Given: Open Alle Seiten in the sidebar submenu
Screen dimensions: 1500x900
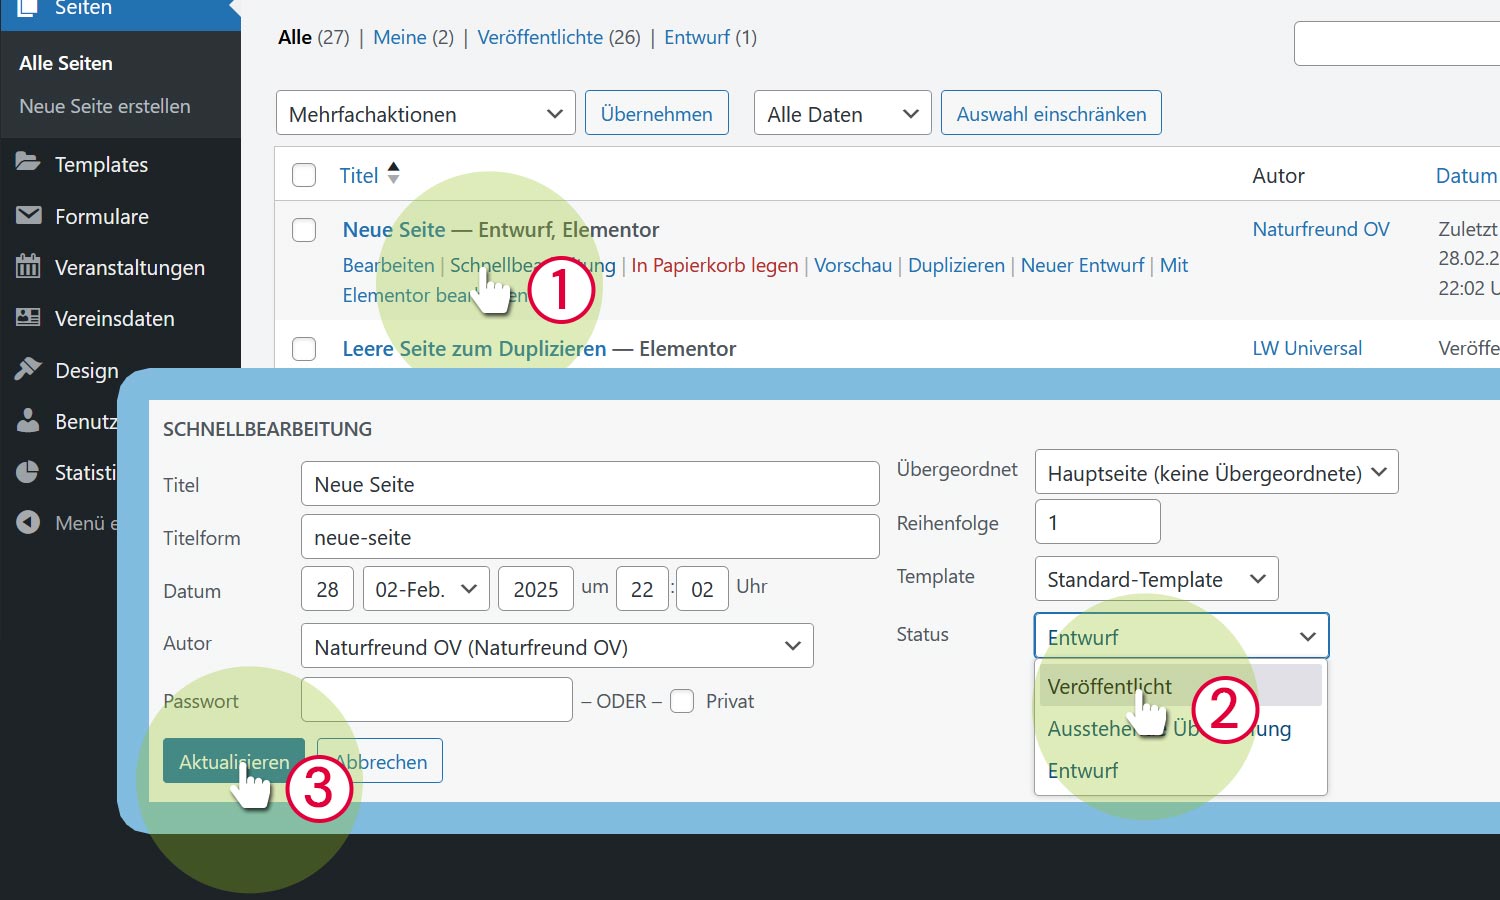Looking at the screenshot, I should tap(66, 63).
